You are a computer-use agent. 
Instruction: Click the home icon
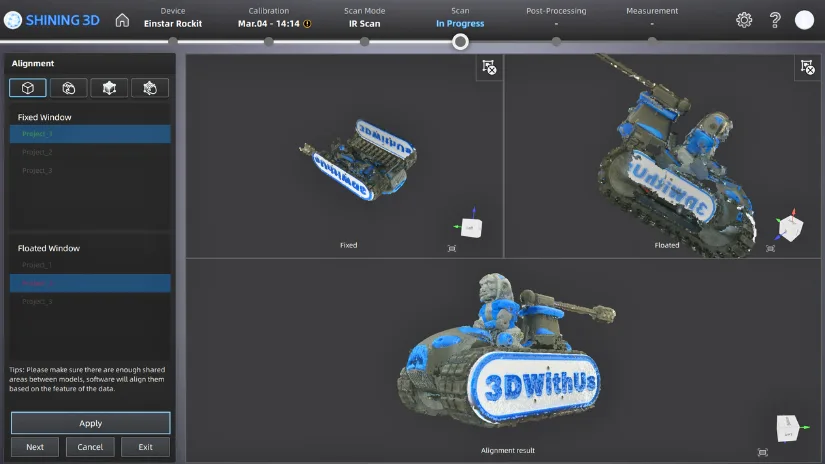point(122,21)
